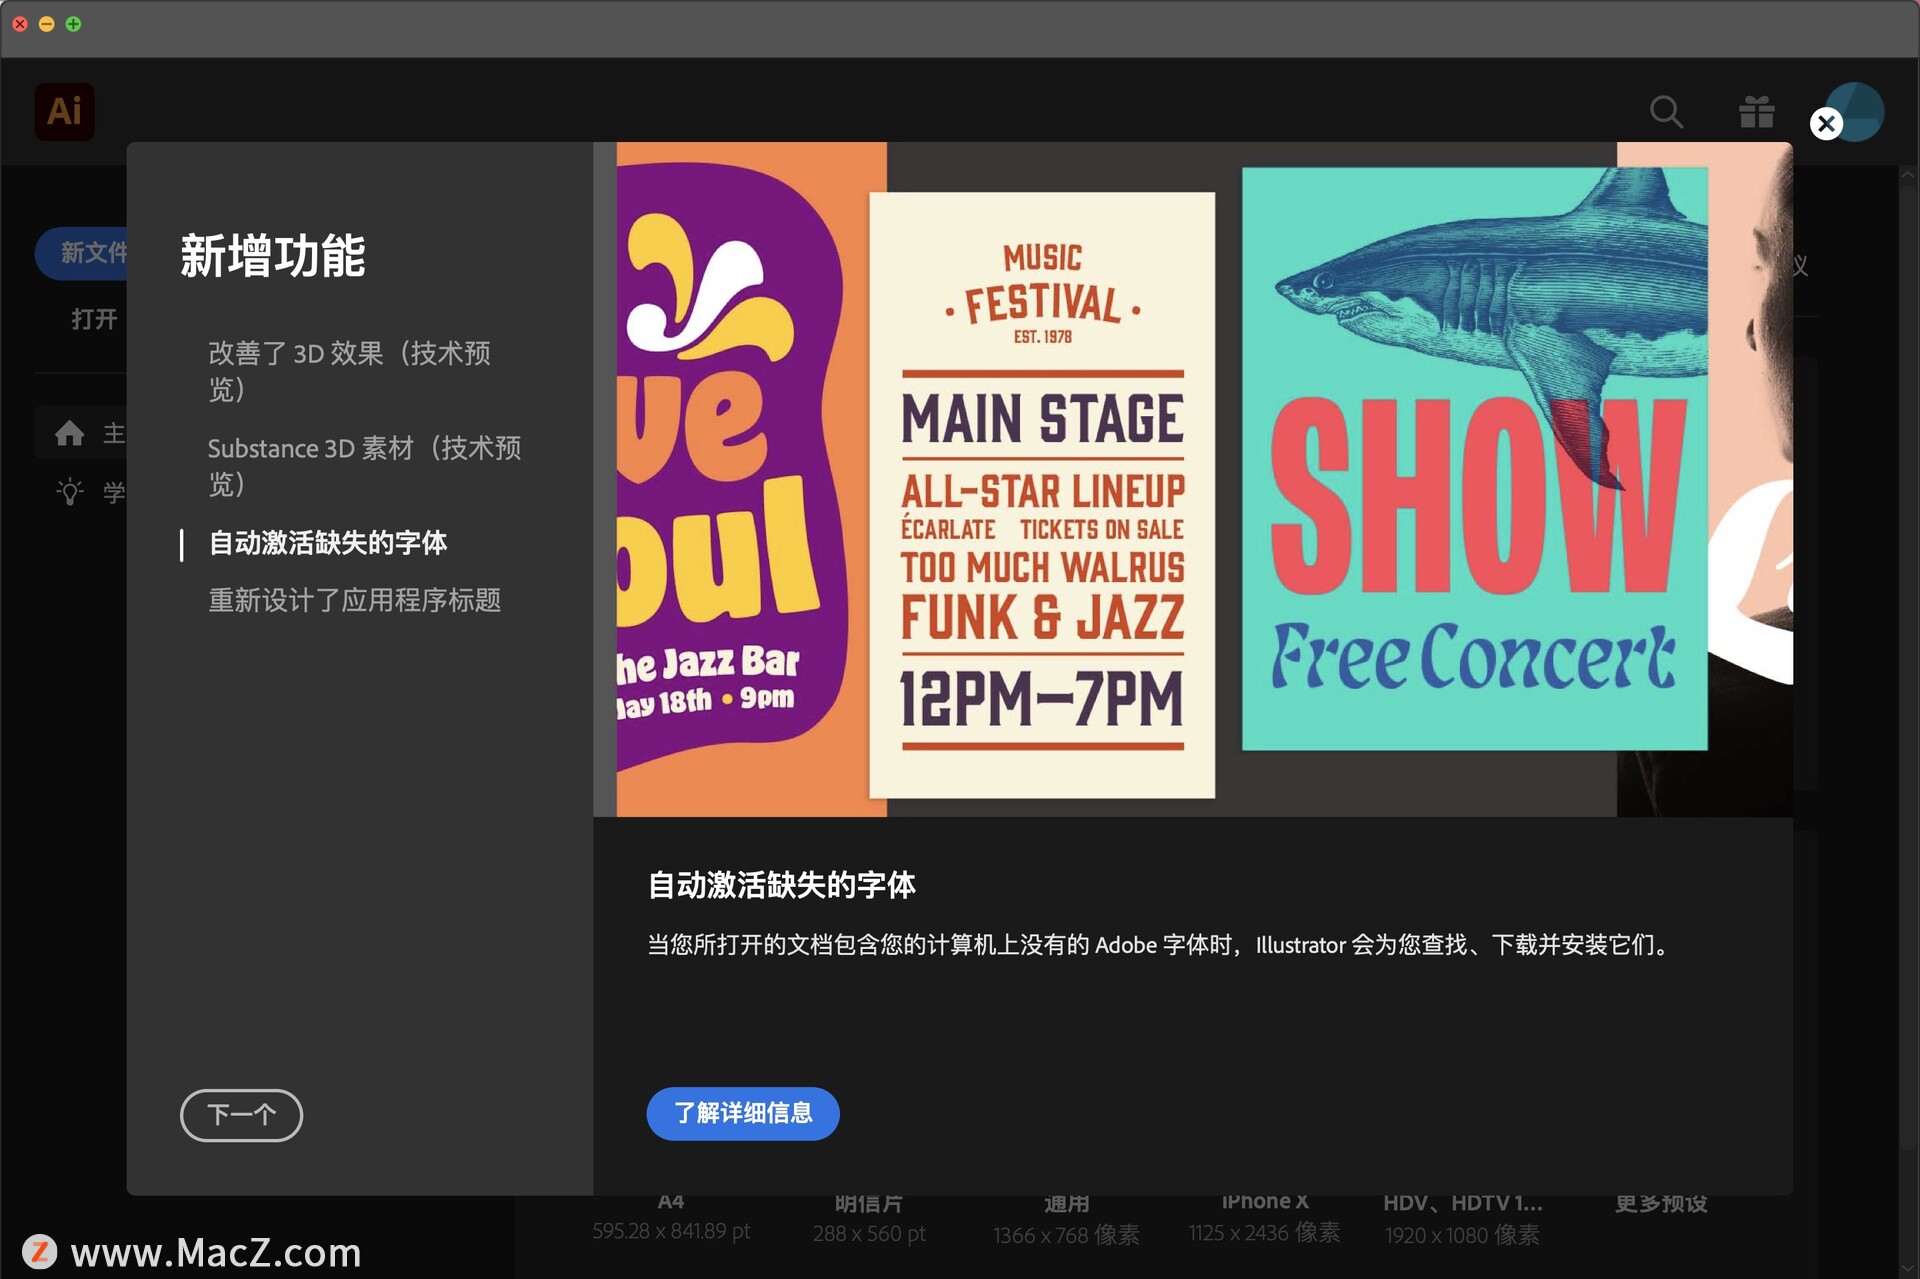Click the 打开 open button

point(94,319)
